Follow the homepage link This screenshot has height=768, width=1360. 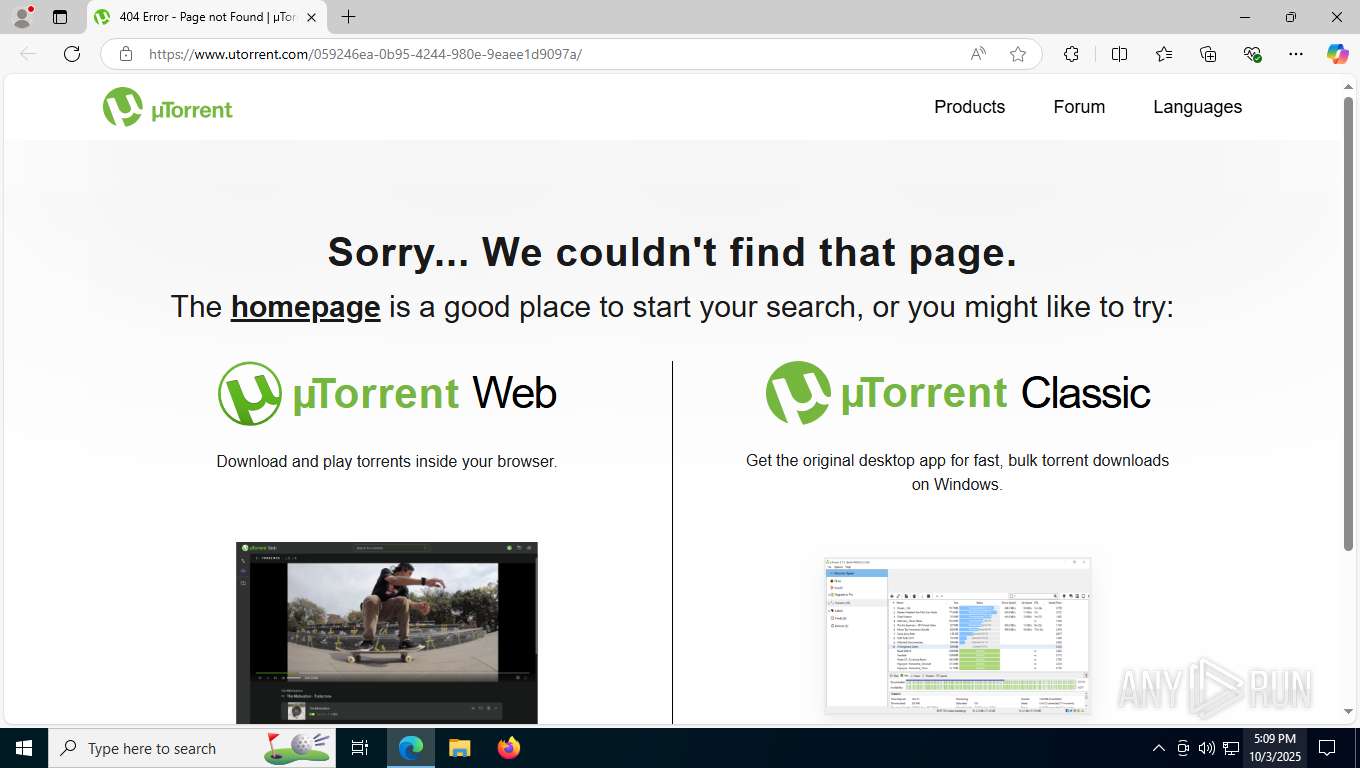305,306
